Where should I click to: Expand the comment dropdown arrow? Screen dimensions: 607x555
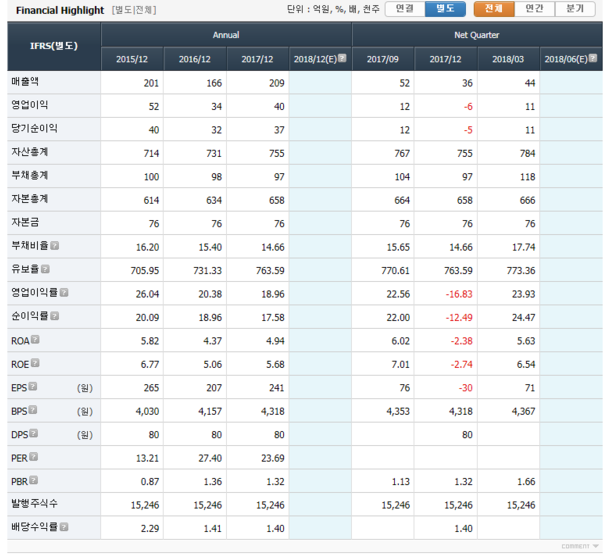tap(595, 546)
